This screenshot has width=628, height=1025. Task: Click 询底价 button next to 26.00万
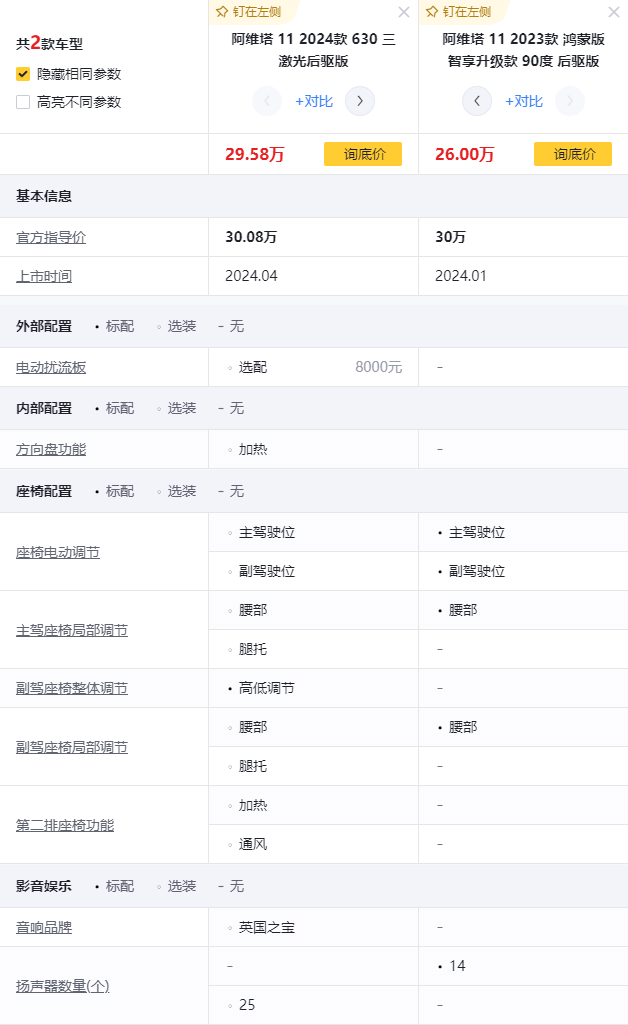[573, 154]
